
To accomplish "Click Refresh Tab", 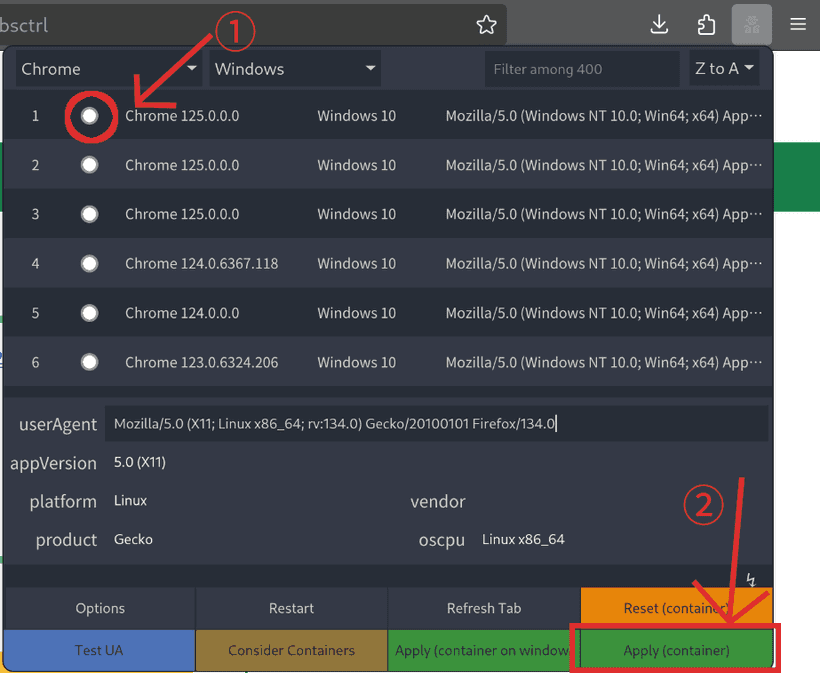I will [x=483, y=608].
